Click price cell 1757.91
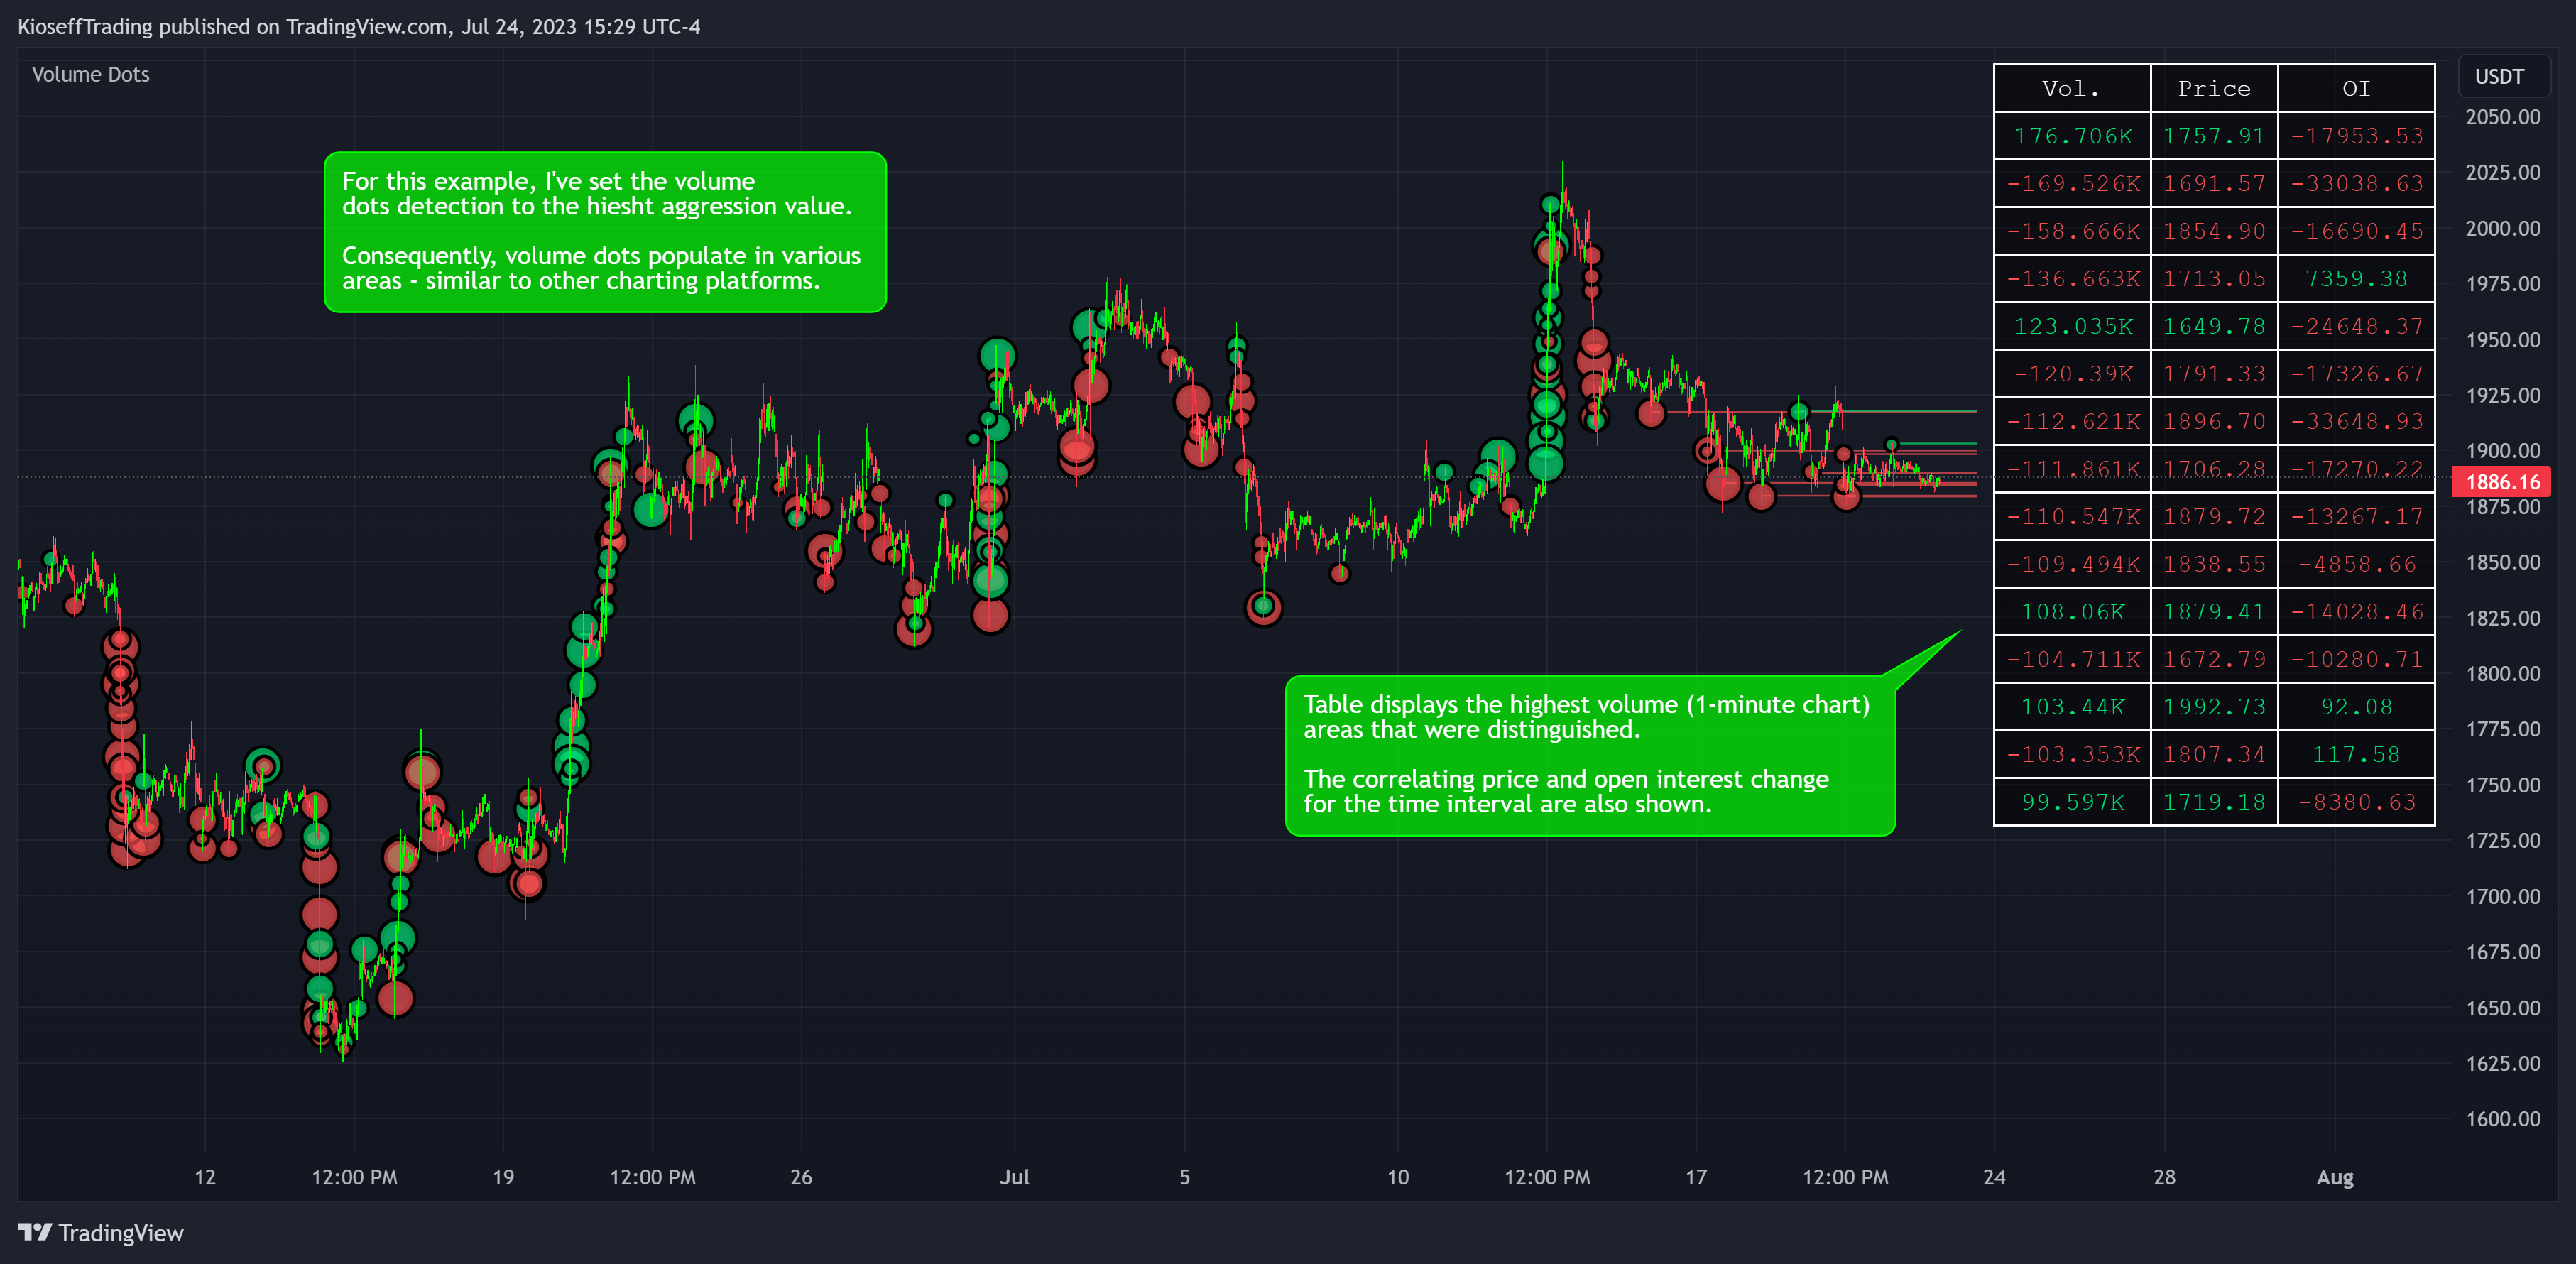The height and width of the screenshot is (1264, 2576). (2214, 136)
